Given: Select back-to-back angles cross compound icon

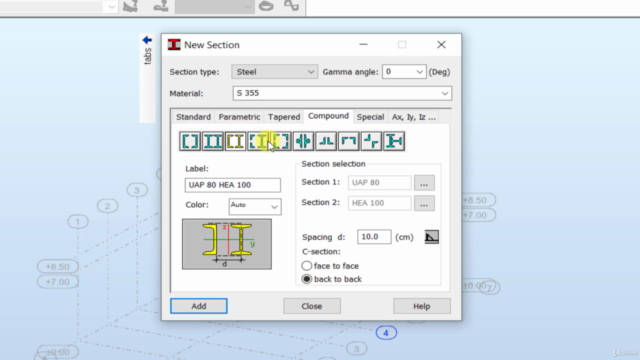Looking at the screenshot, I should point(303,141).
